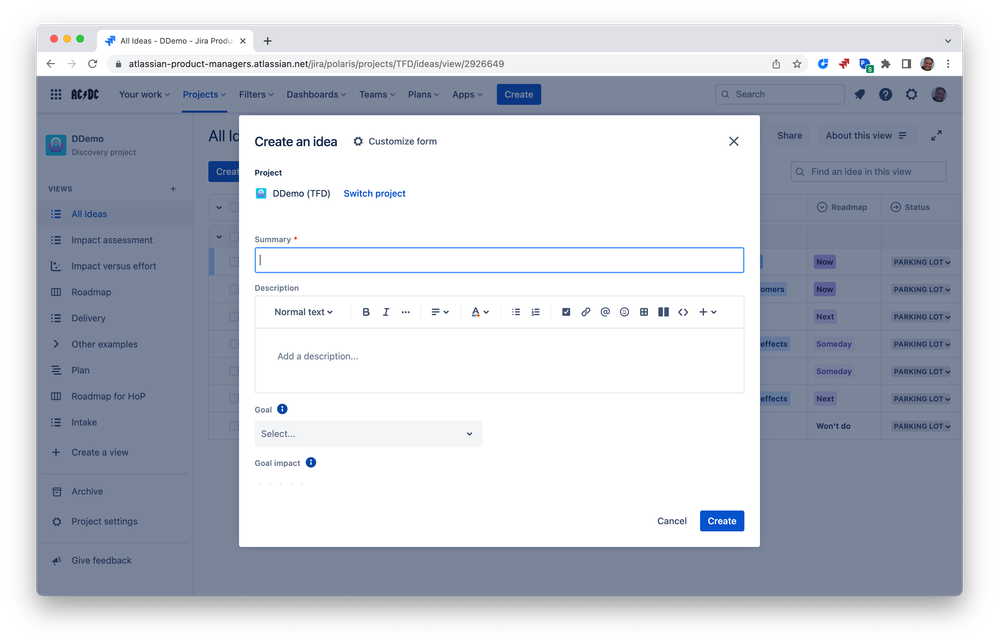Click Create button in top navigation
The width and height of the screenshot is (999, 644).
coord(519,94)
